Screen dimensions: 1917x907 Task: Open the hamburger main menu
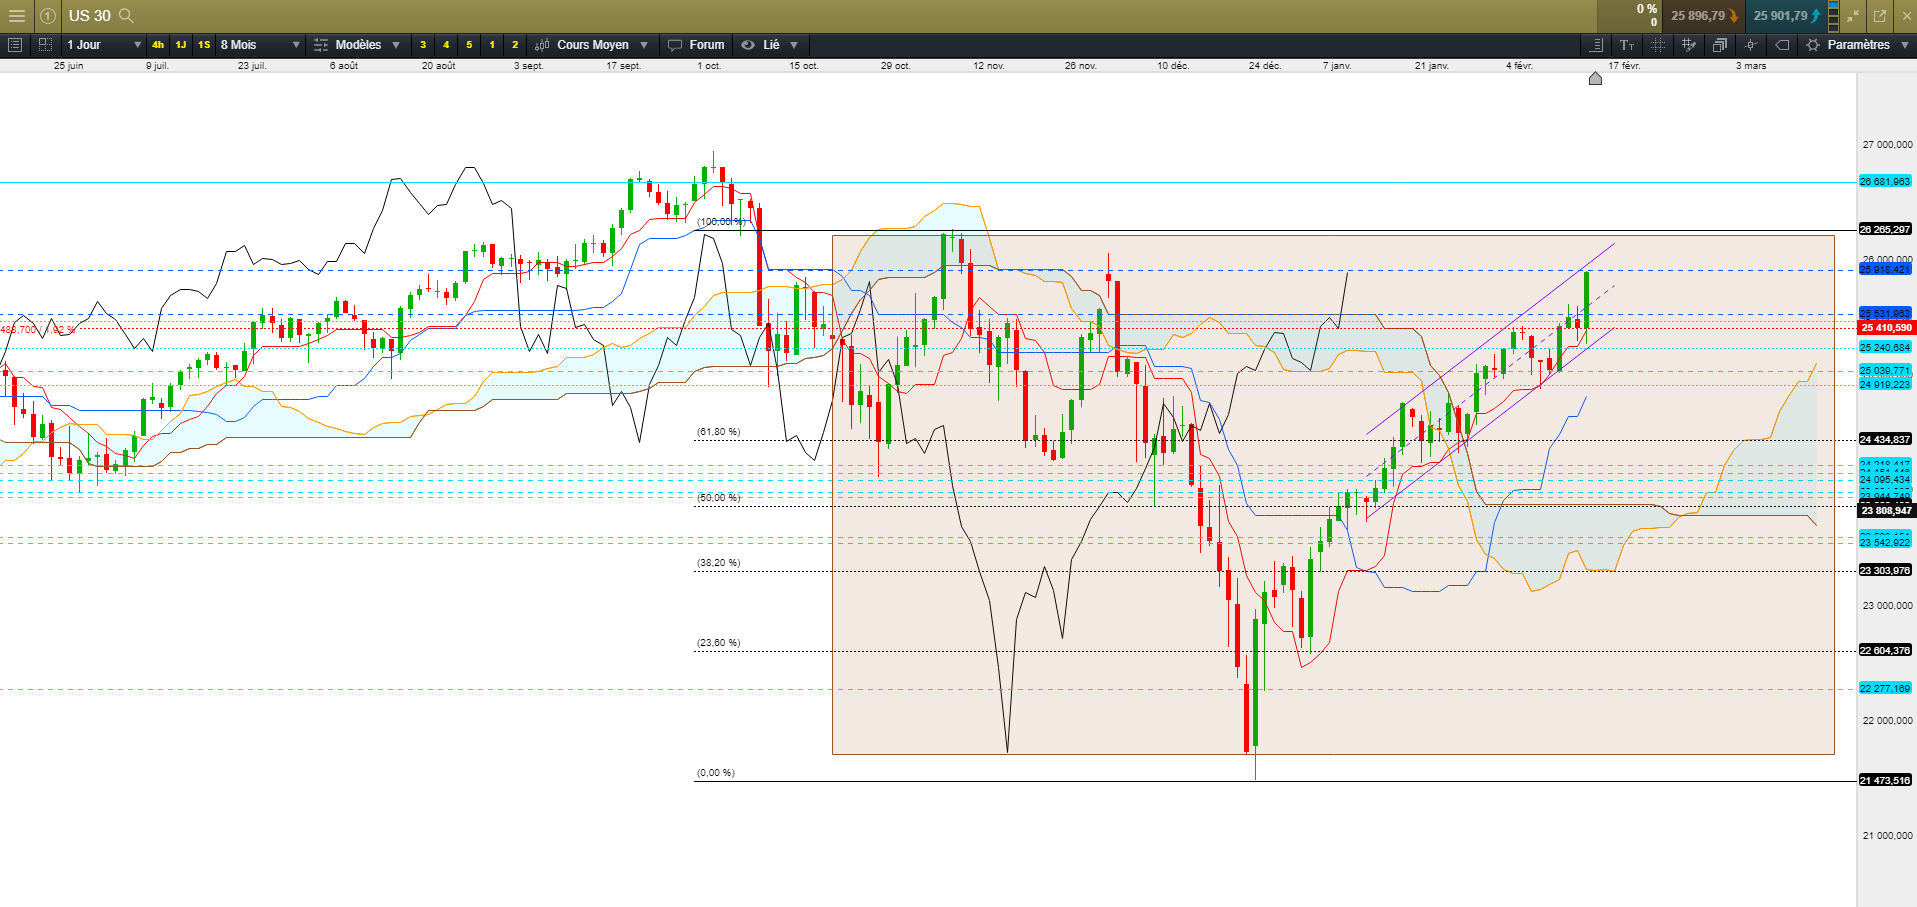[16, 16]
